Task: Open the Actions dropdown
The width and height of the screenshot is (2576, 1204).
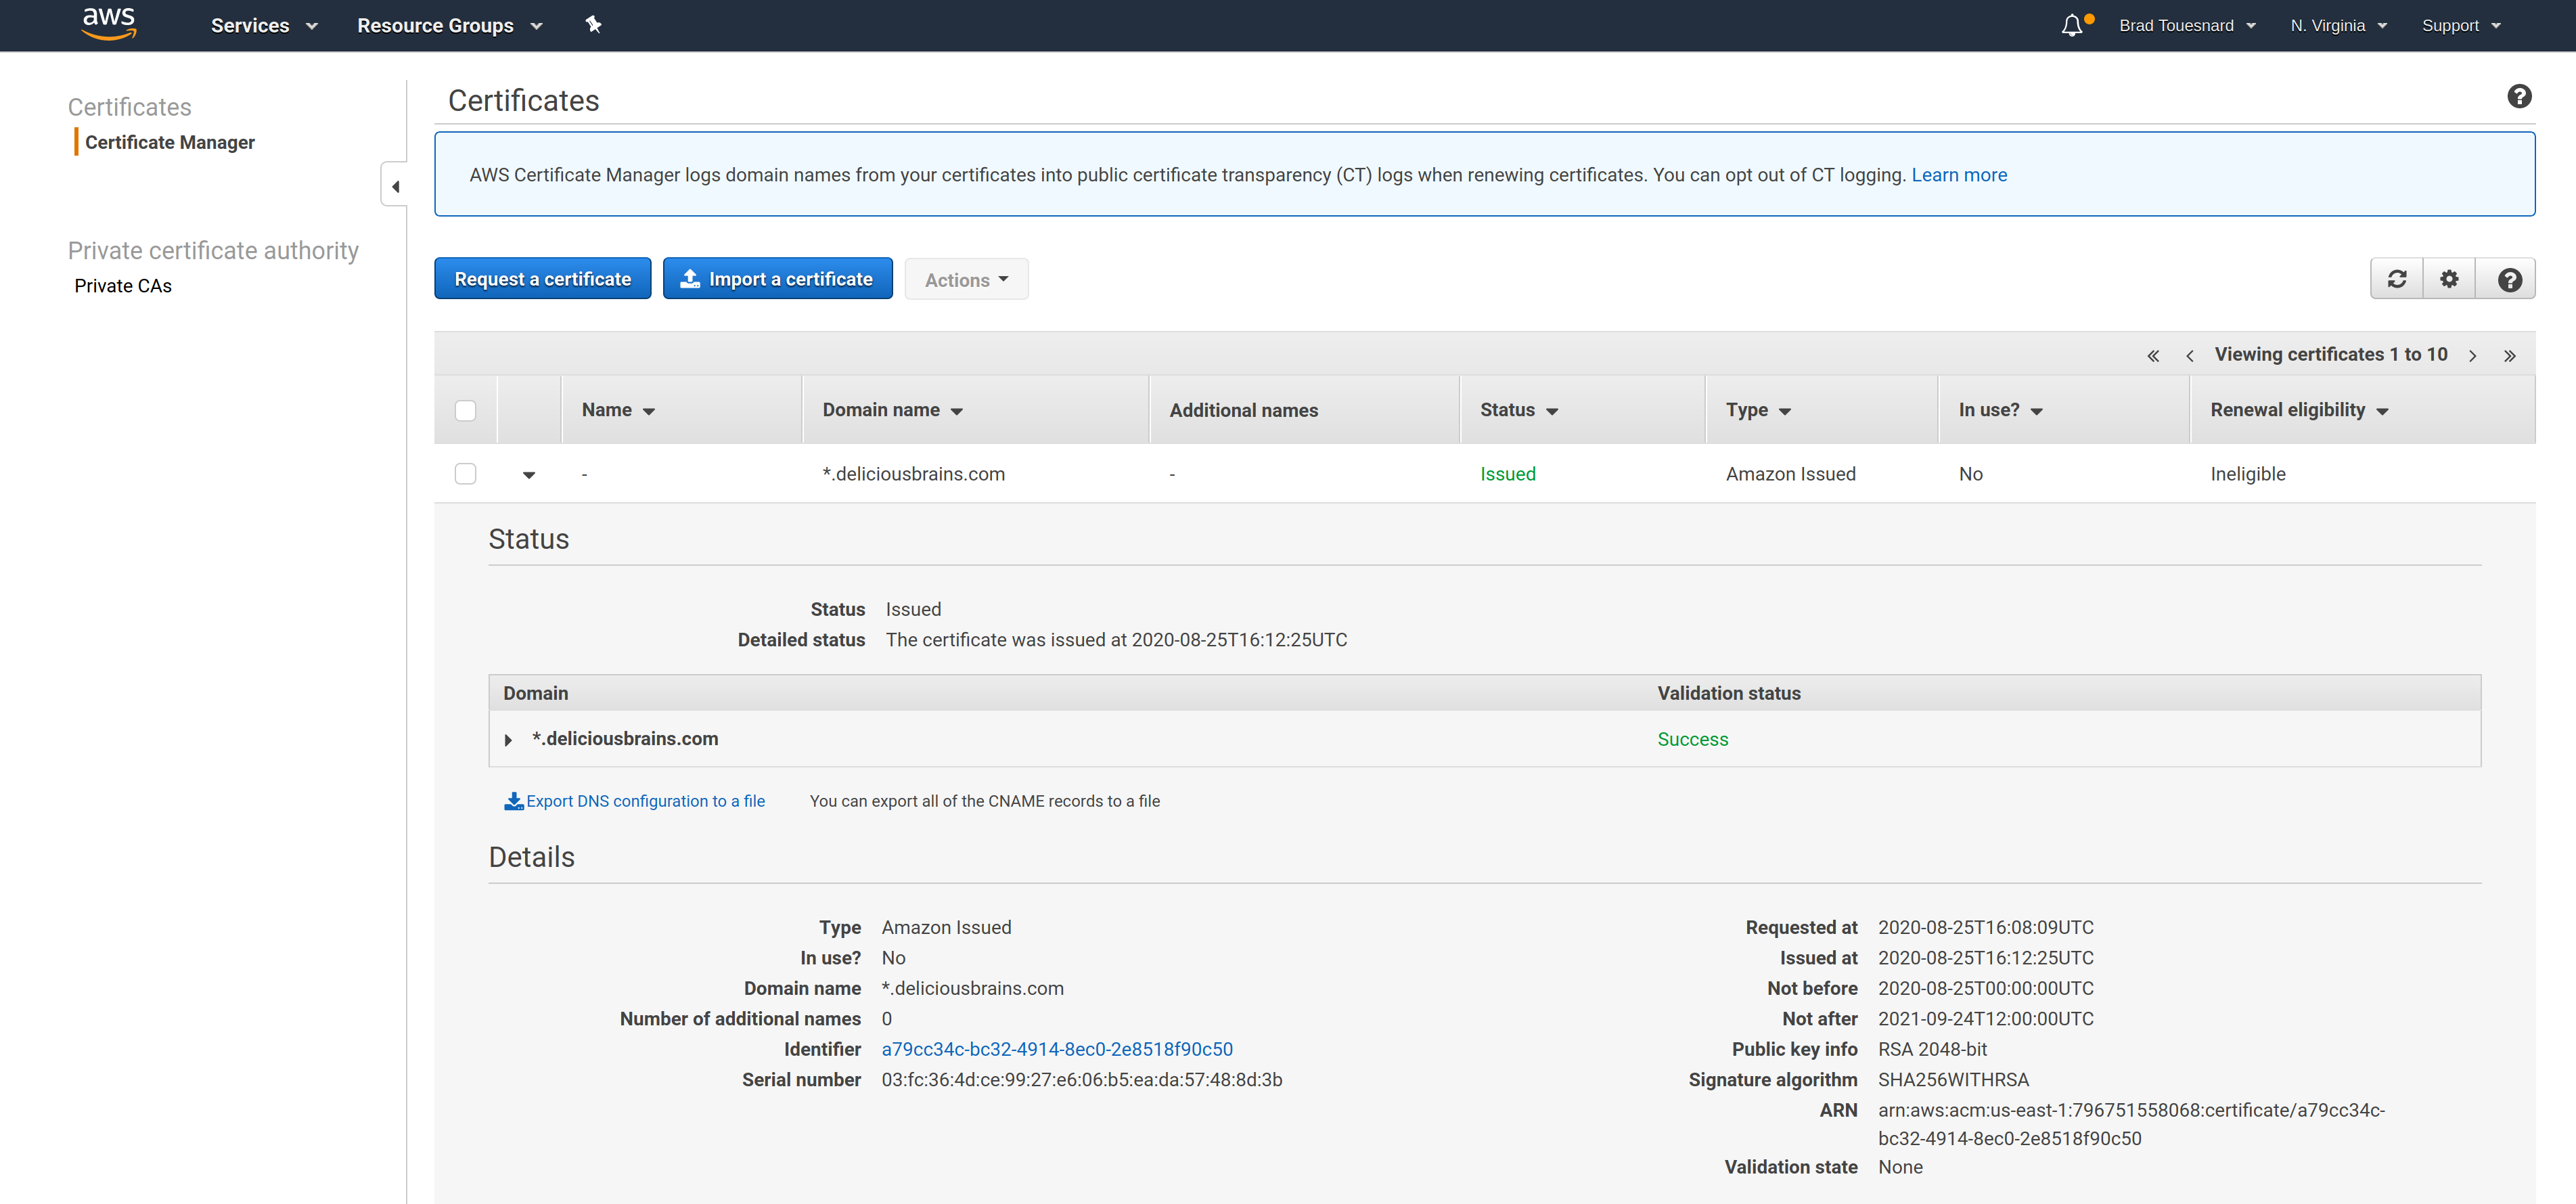Action: (966, 279)
